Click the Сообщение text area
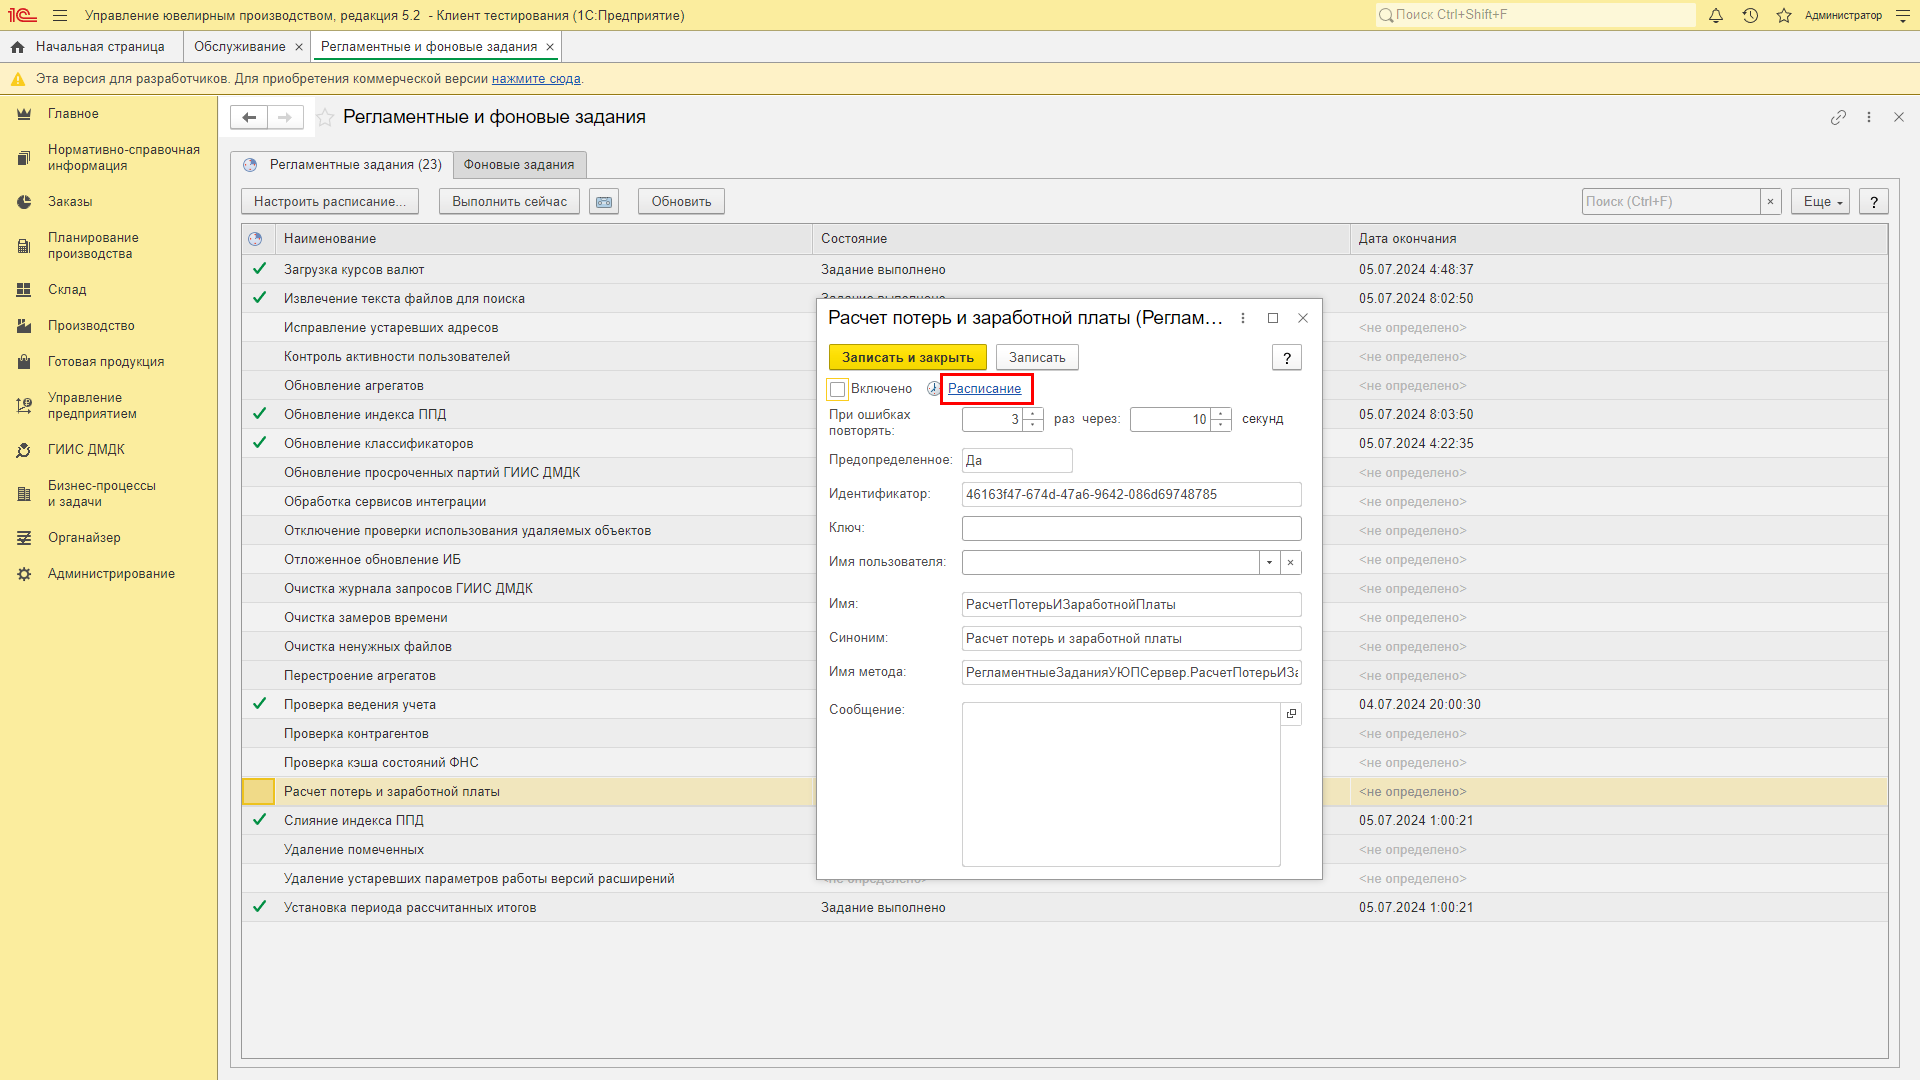The height and width of the screenshot is (1080, 1920). (x=1121, y=784)
